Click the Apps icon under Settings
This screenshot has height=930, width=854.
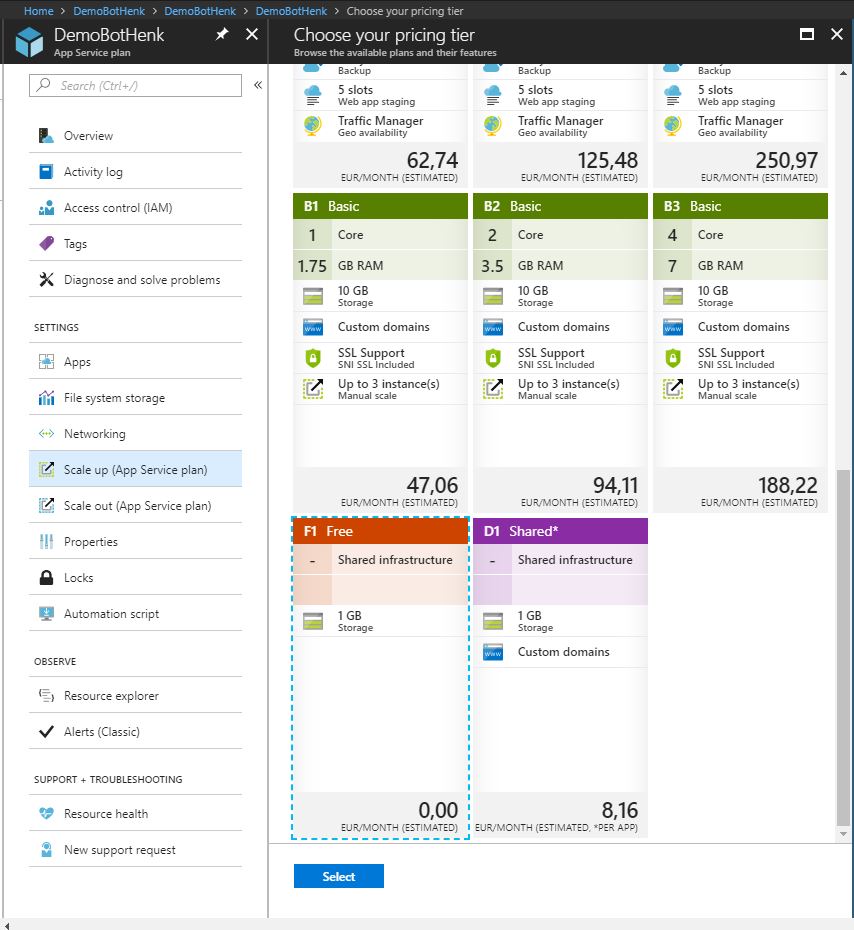click(46, 361)
